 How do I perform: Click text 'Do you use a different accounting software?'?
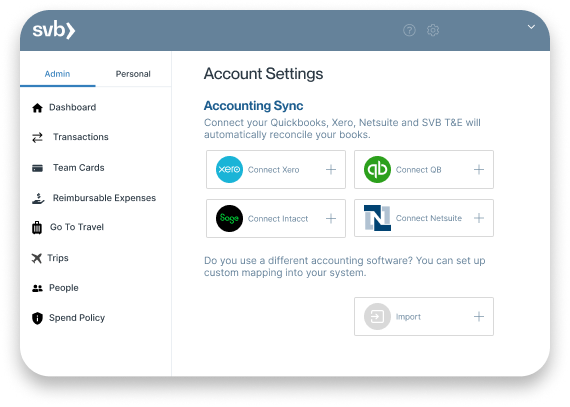(308, 261)
